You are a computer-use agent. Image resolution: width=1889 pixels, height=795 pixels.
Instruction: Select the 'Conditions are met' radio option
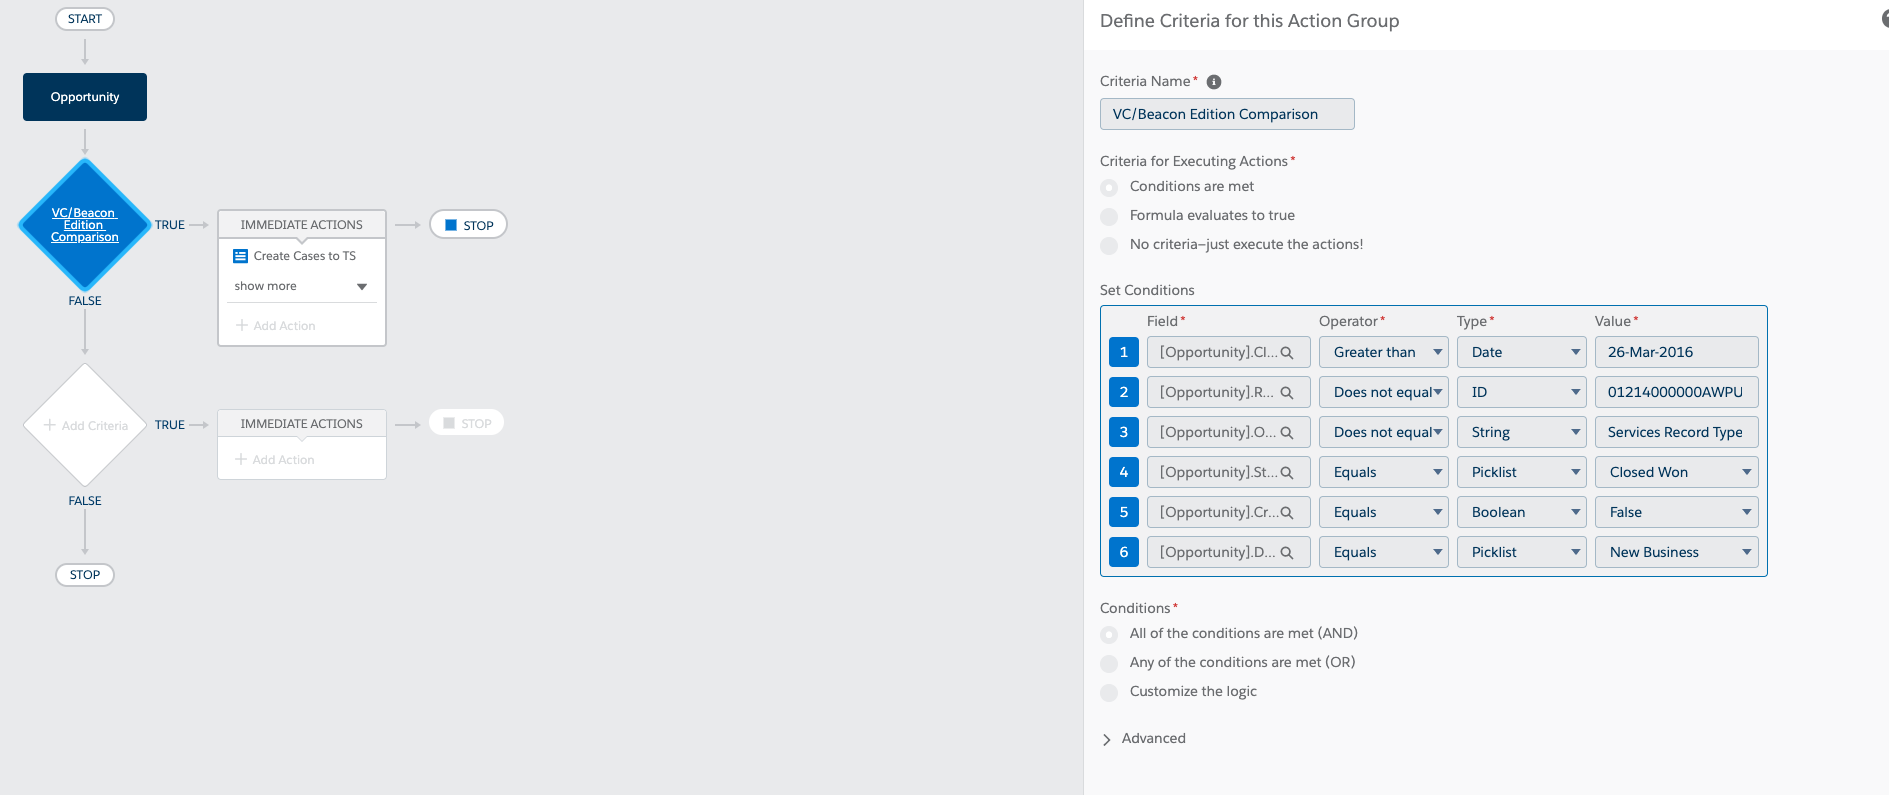point(1109,188)
